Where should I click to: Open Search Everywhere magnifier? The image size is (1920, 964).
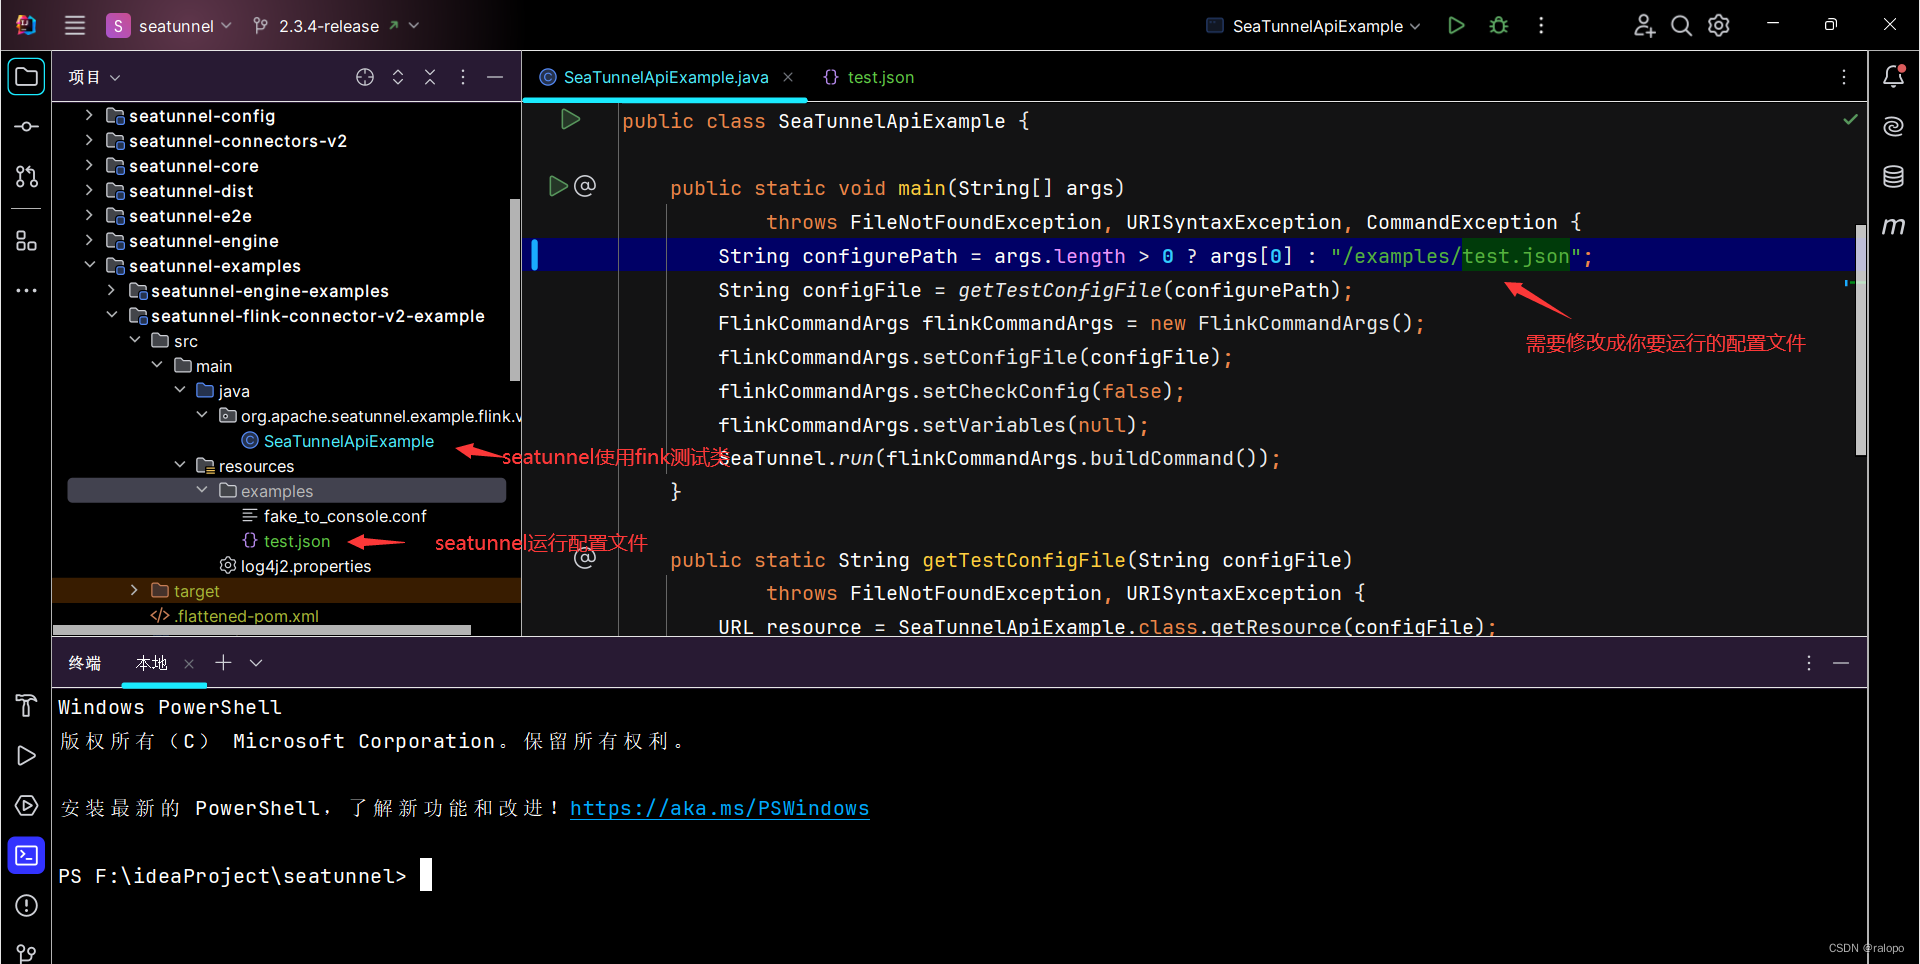click(x=1682, y=26)
